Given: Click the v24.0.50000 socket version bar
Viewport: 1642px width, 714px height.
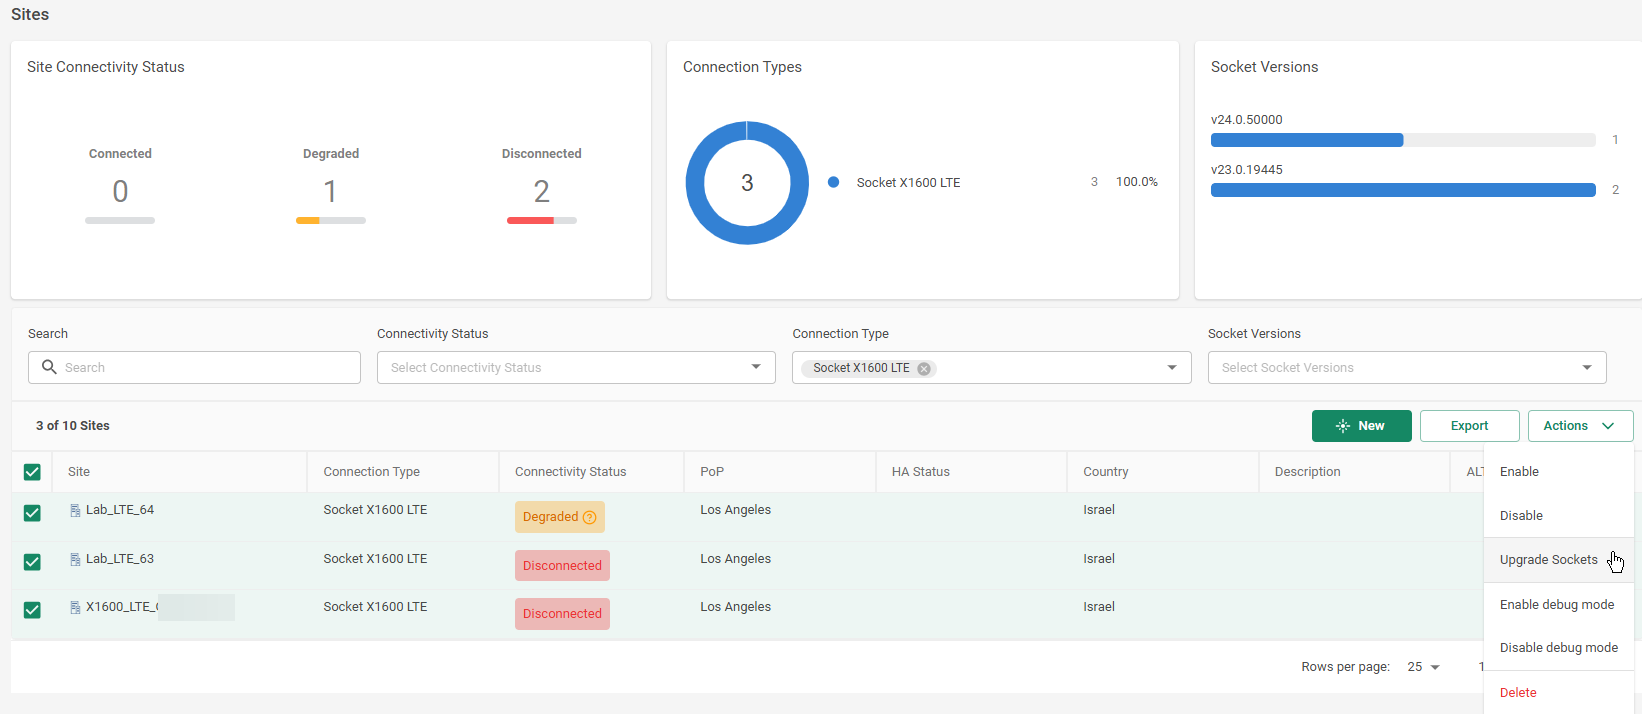Looking at the screenshot, I should 1306,140.
